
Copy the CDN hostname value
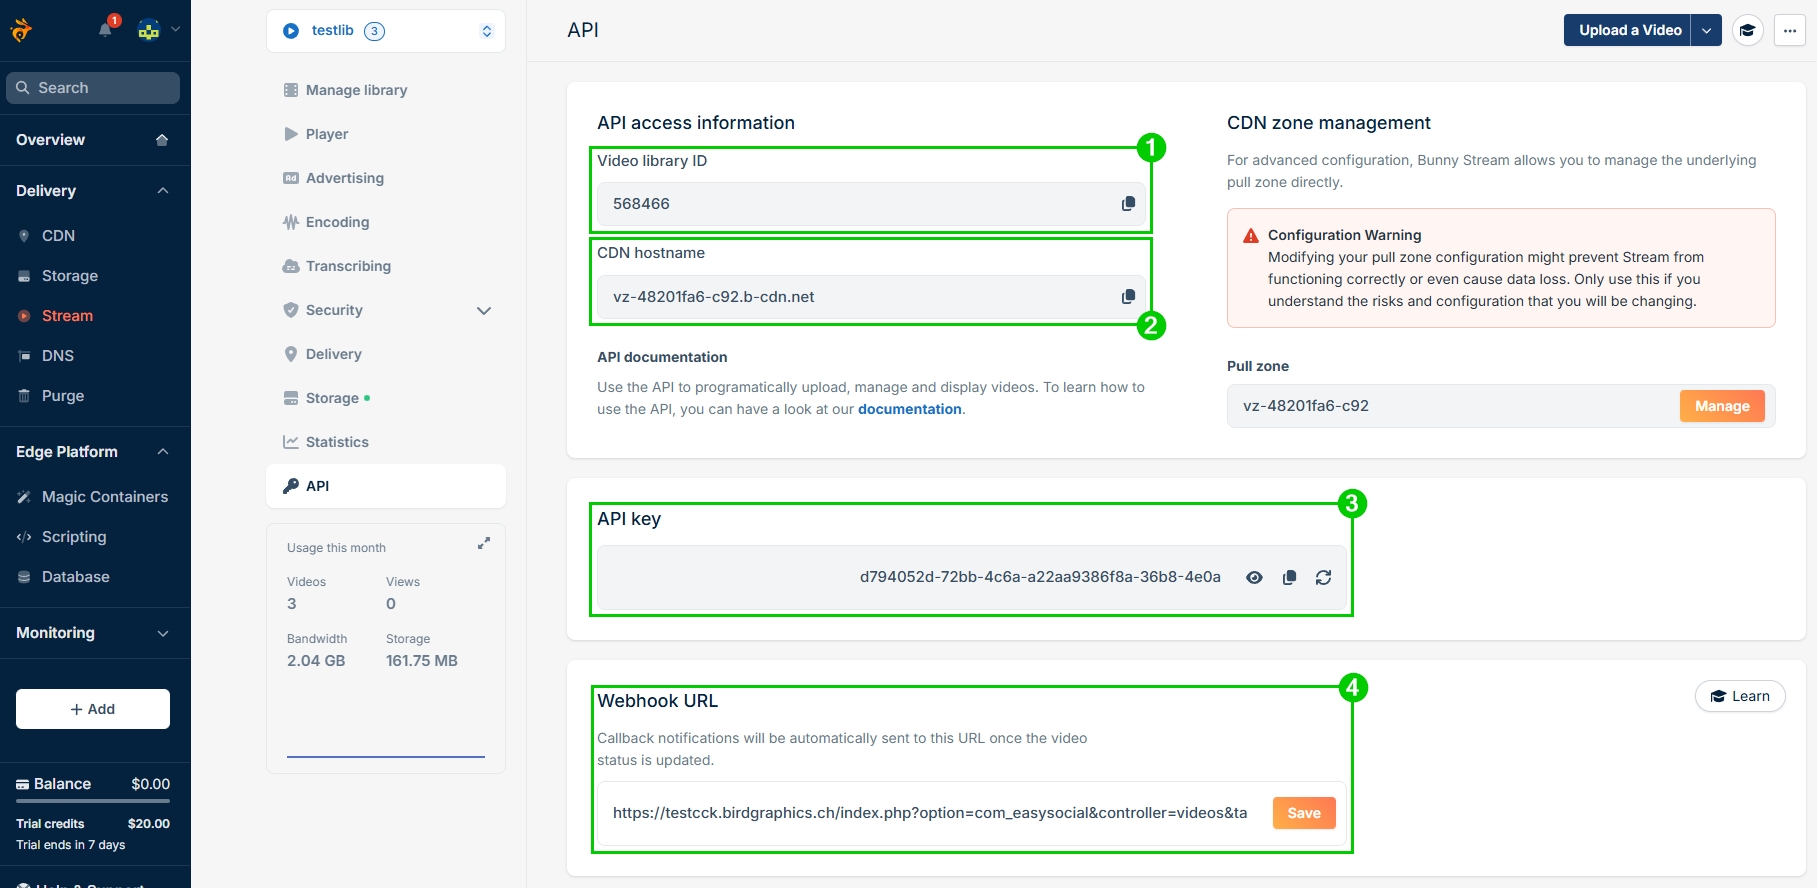1128,297
